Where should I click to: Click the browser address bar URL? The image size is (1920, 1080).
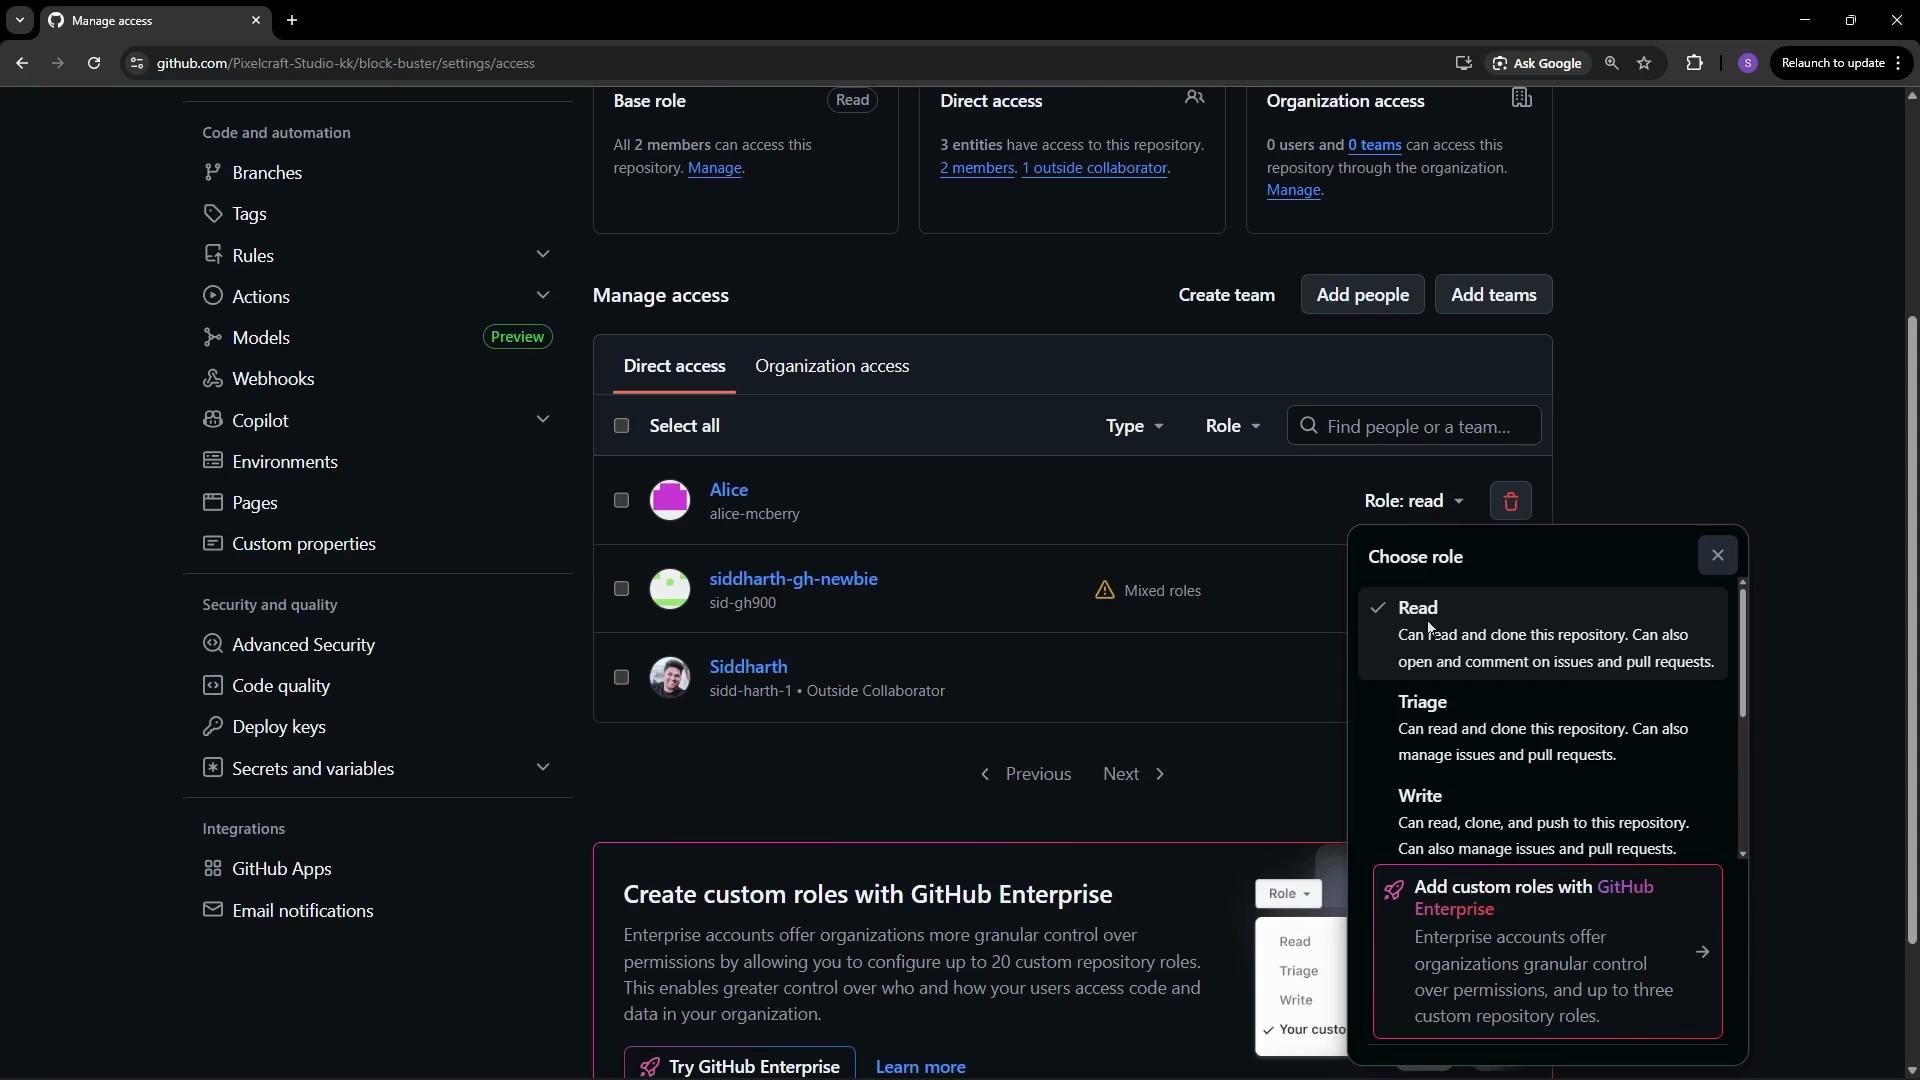pos(346,63)
